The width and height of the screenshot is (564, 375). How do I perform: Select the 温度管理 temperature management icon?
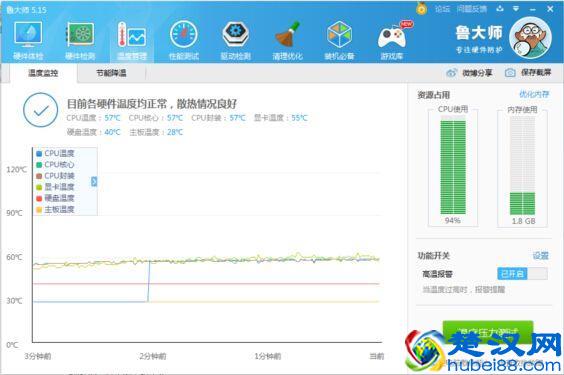[132, 35]
